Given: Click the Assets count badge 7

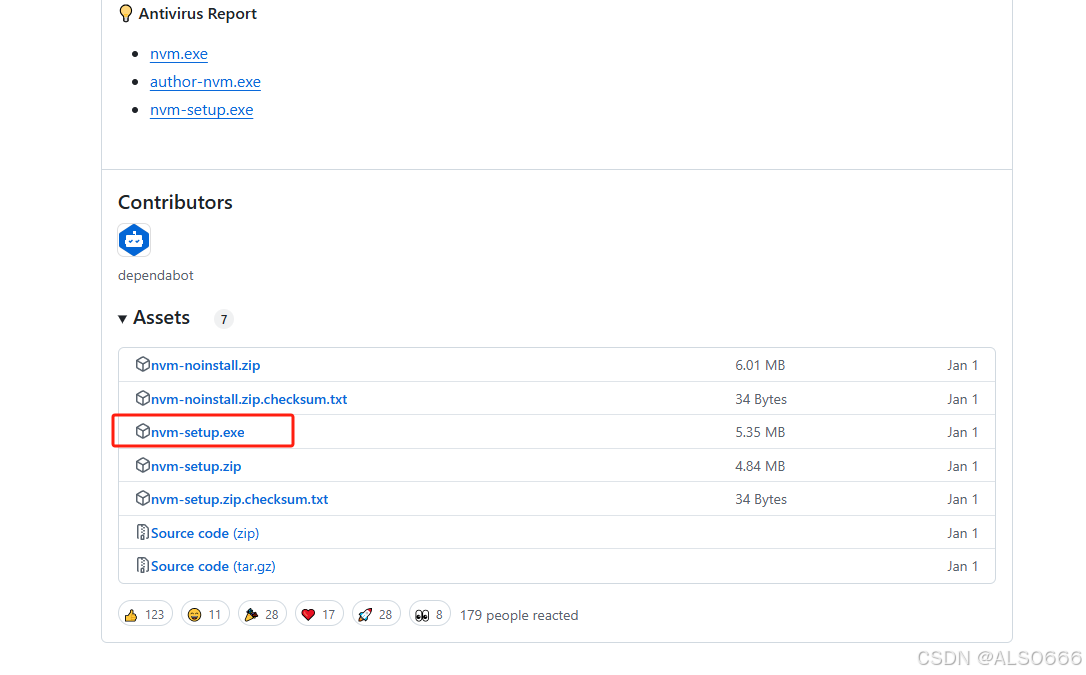Looking at the screenshot, I should pyautogui.click(x=223, y=319).
